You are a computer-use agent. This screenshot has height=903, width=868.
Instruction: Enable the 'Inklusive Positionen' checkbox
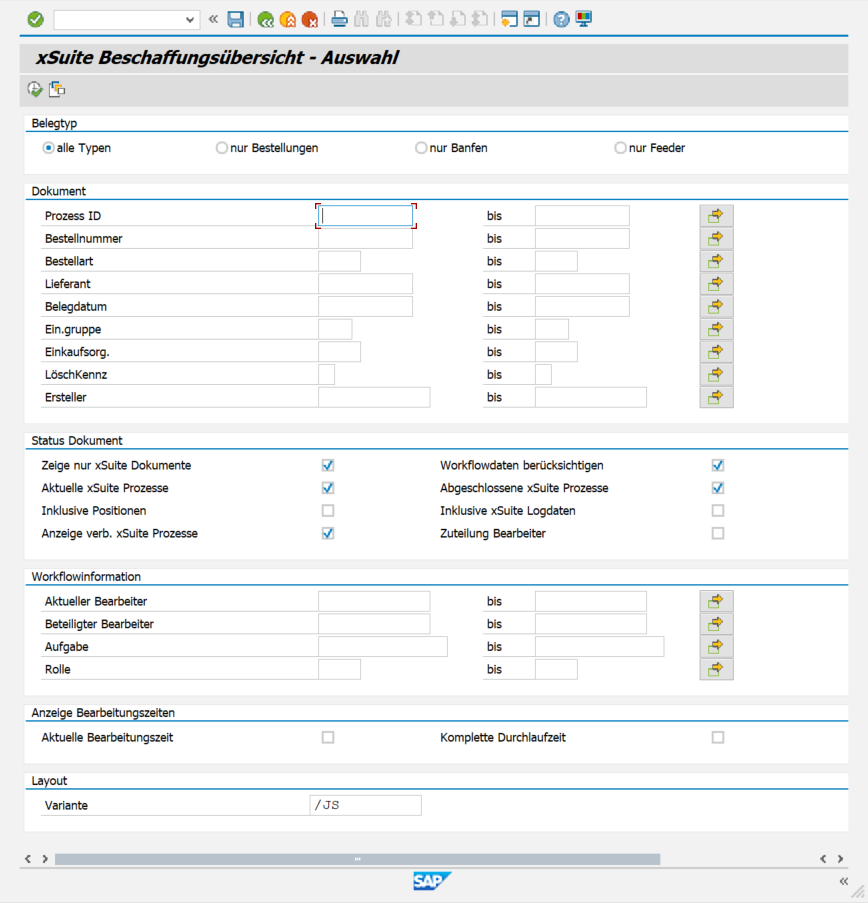click(x=327, y=510)
